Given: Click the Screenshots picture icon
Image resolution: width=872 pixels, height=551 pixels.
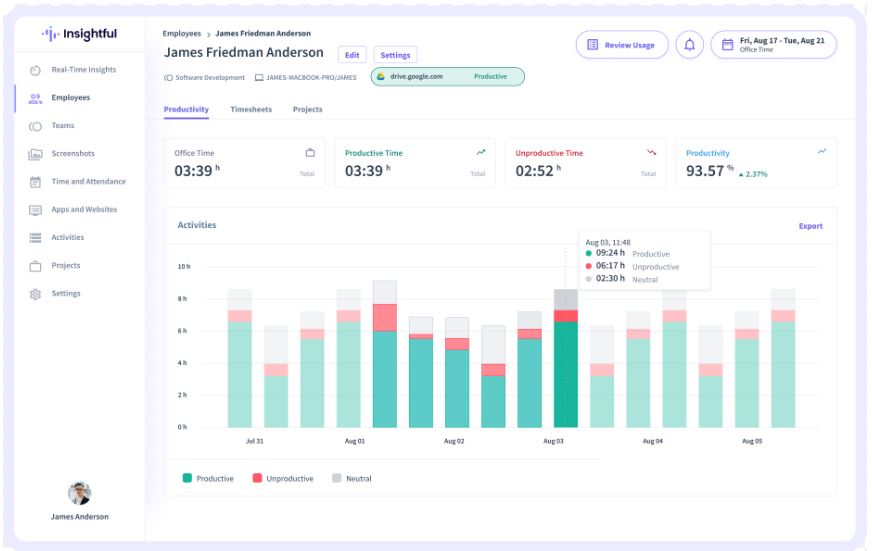Looking at the screenshot, I should 35,154.
